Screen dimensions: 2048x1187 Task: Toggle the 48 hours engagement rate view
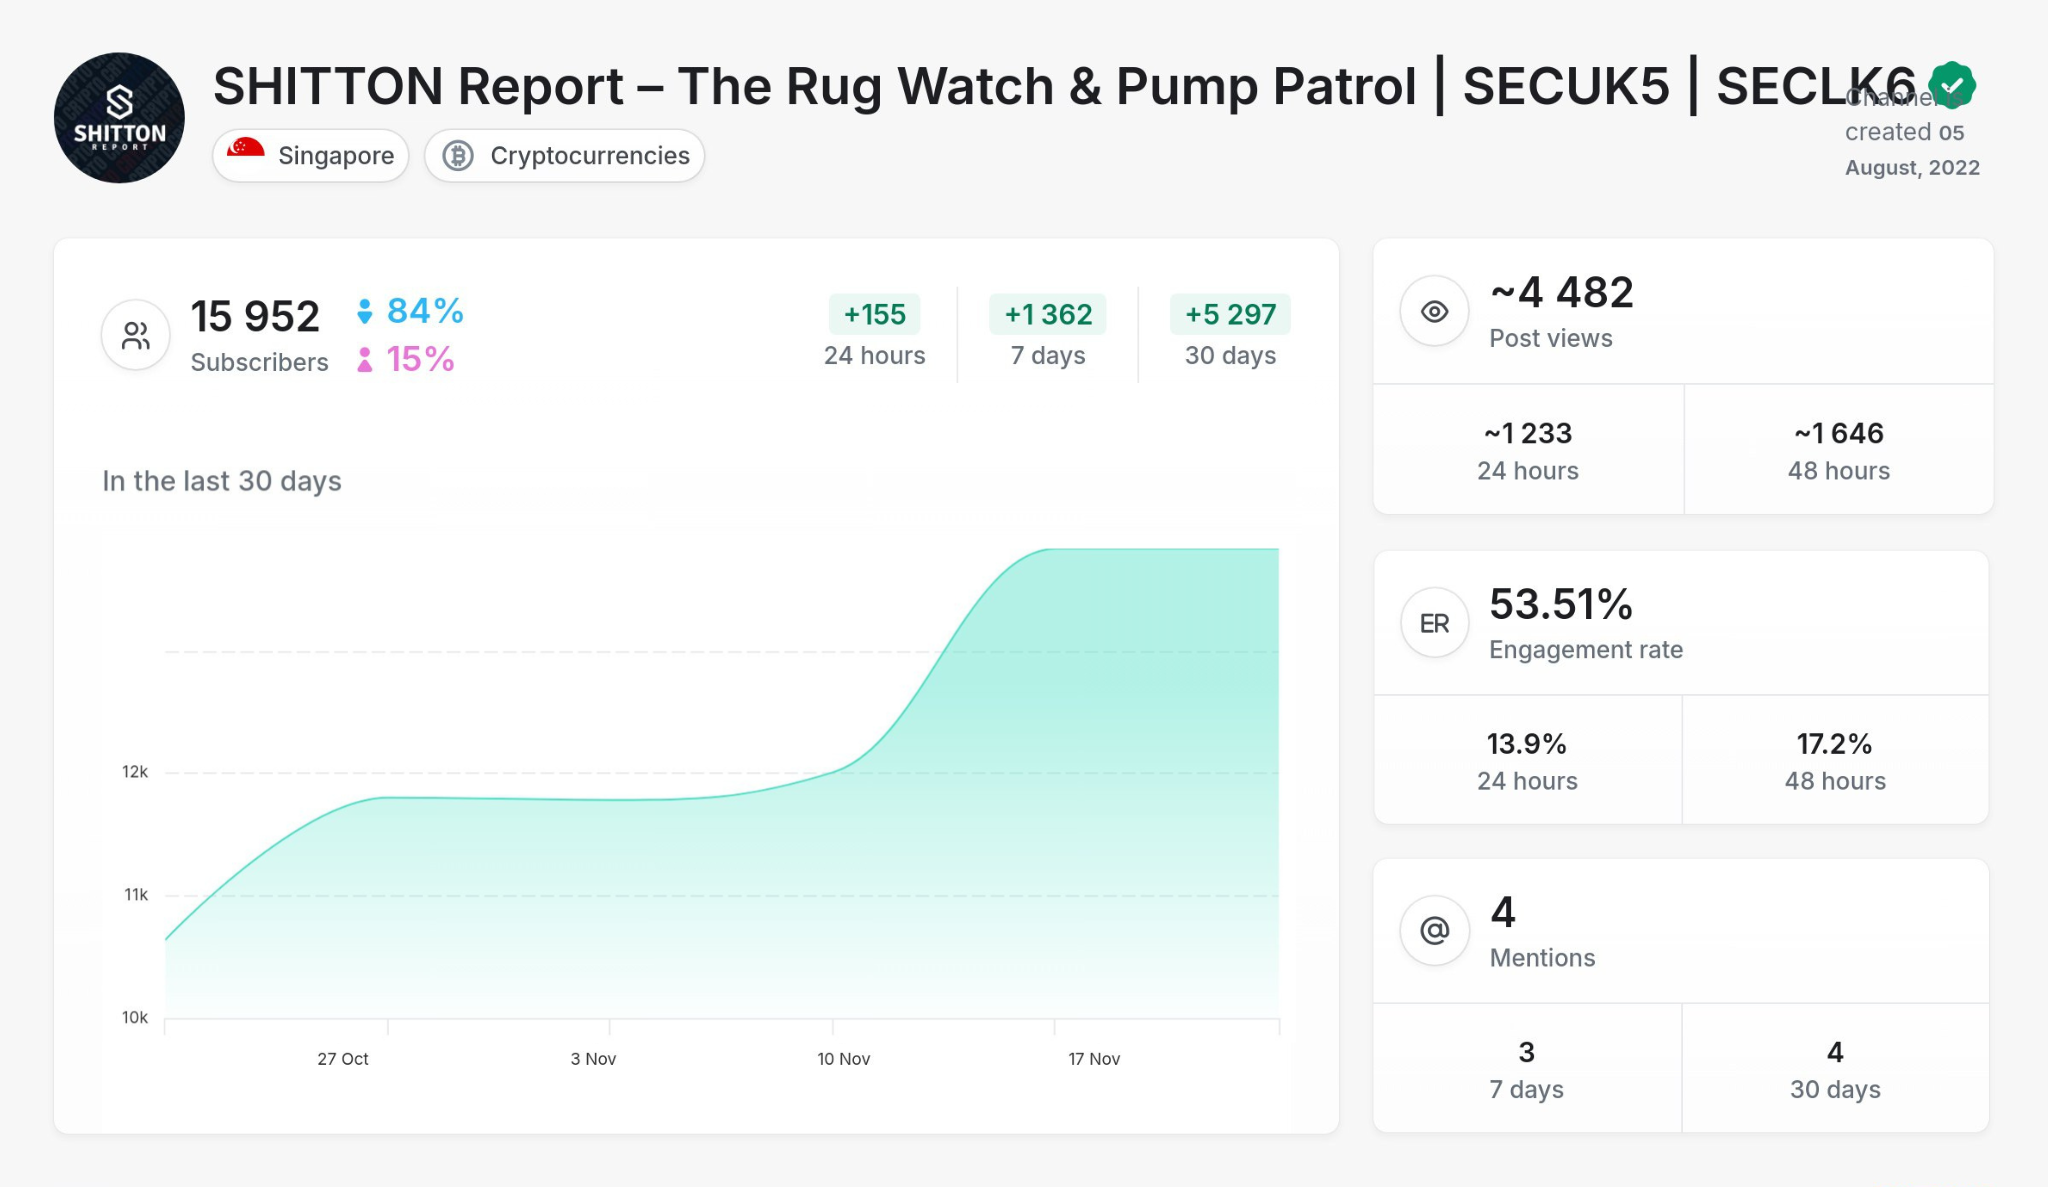point(1835,760)
